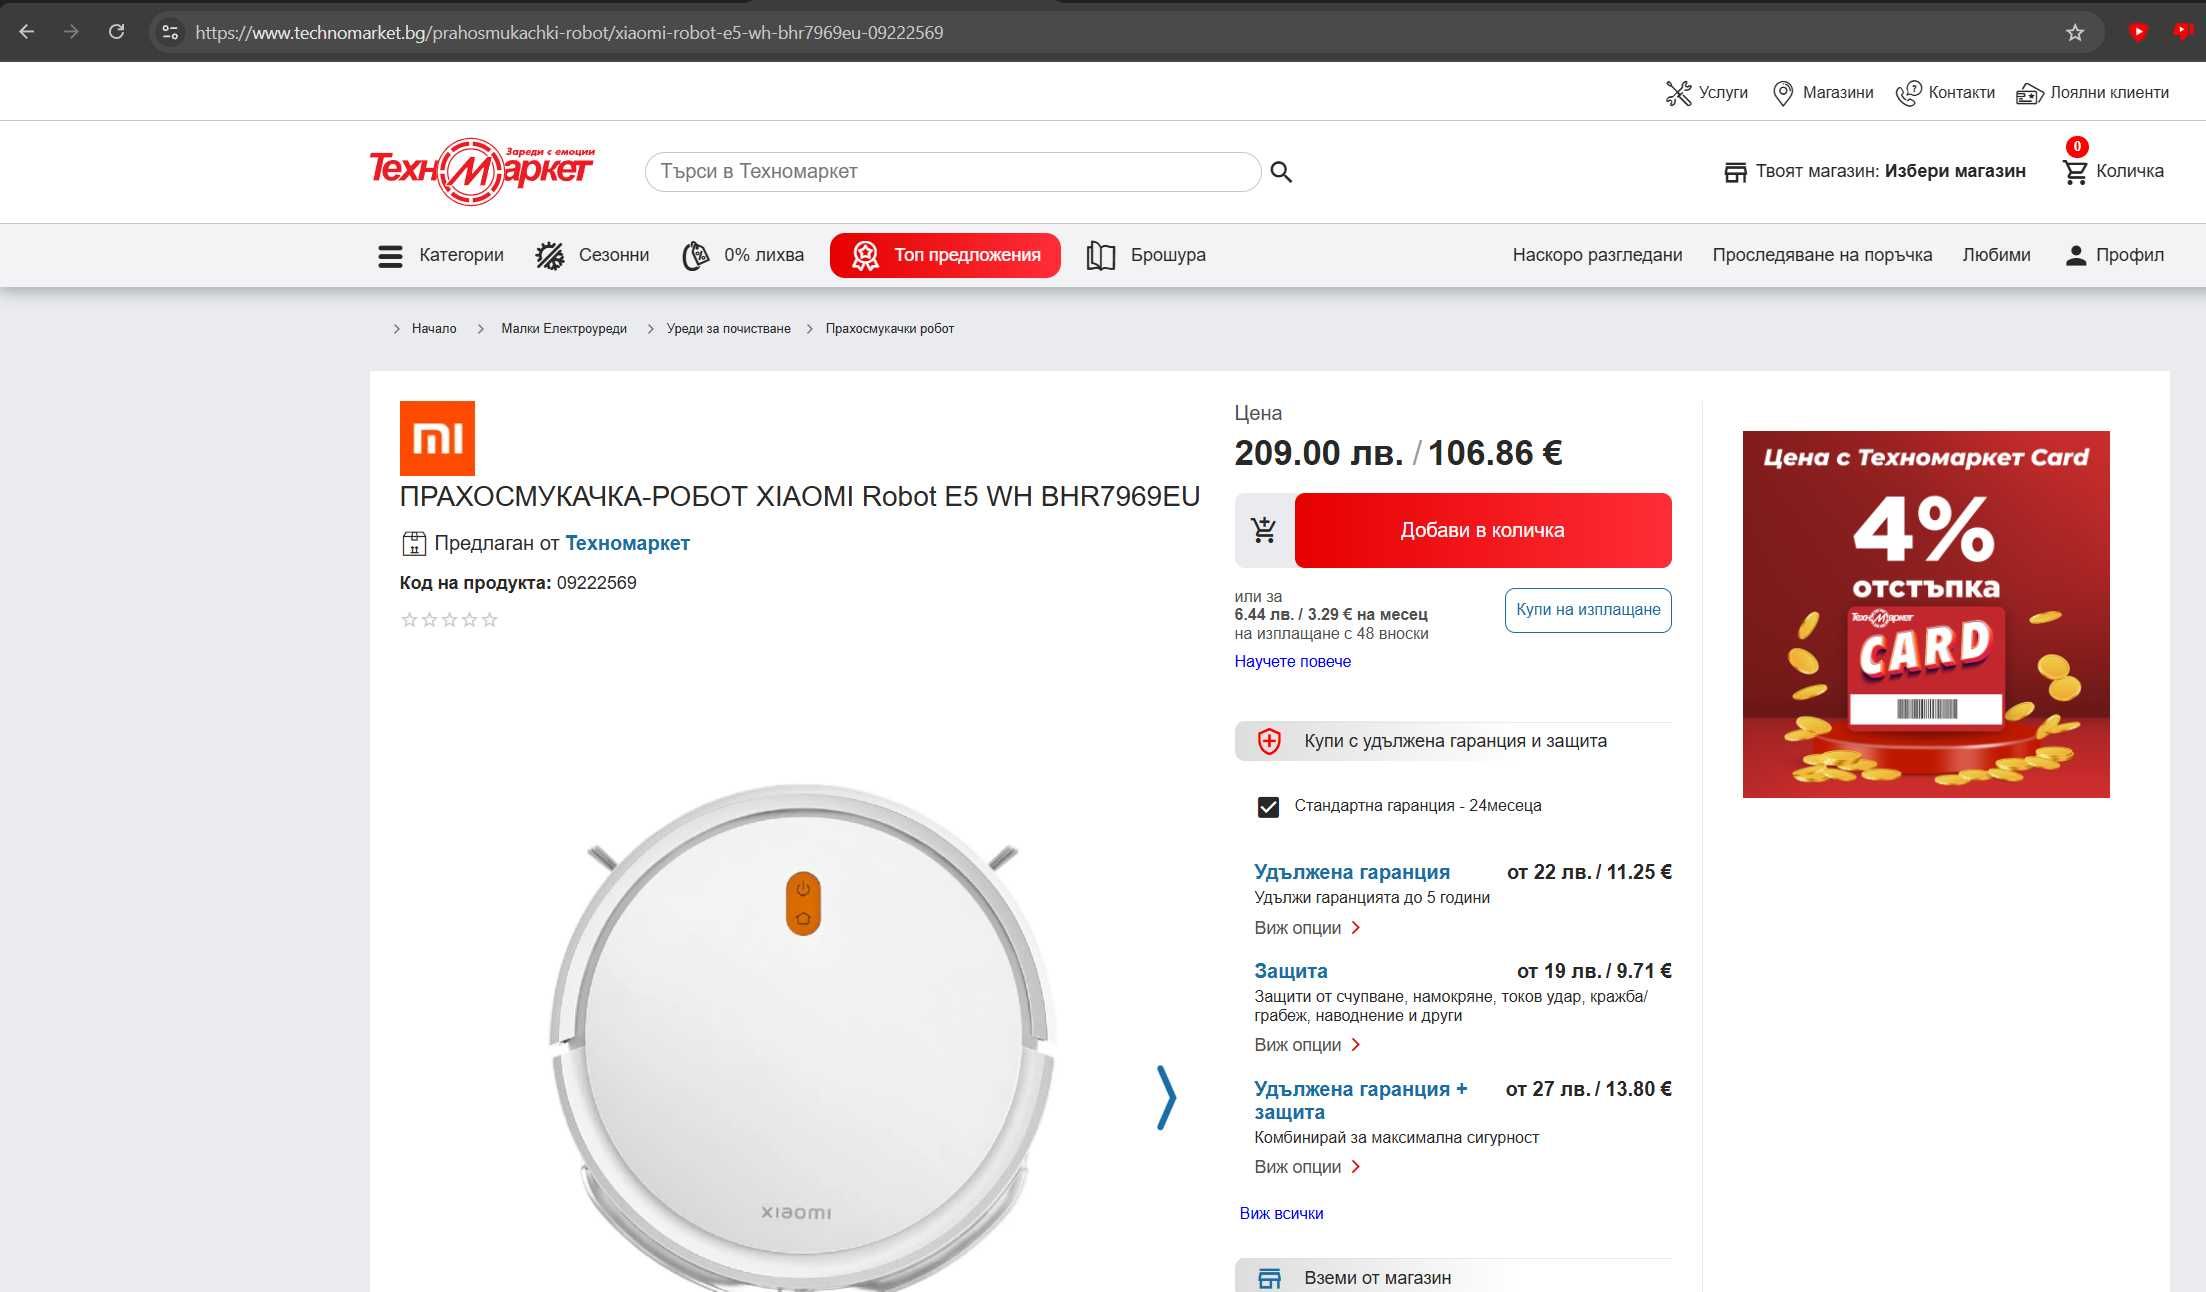Open the Топ предложения tab
The width and height of the screenshot is (2206, 1292).
coord(945,255)
